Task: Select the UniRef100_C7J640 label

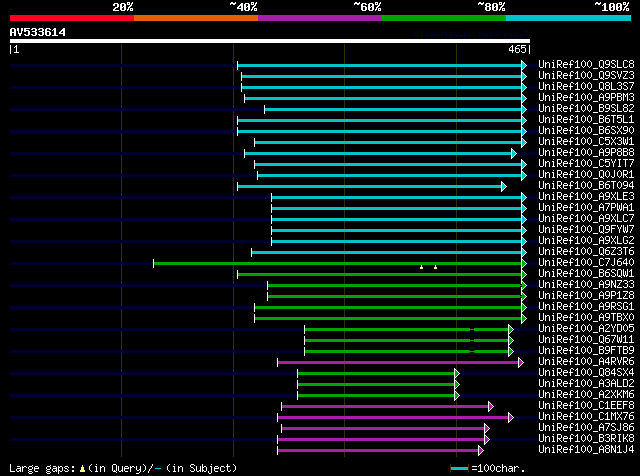Action: (x=586, y=262)
